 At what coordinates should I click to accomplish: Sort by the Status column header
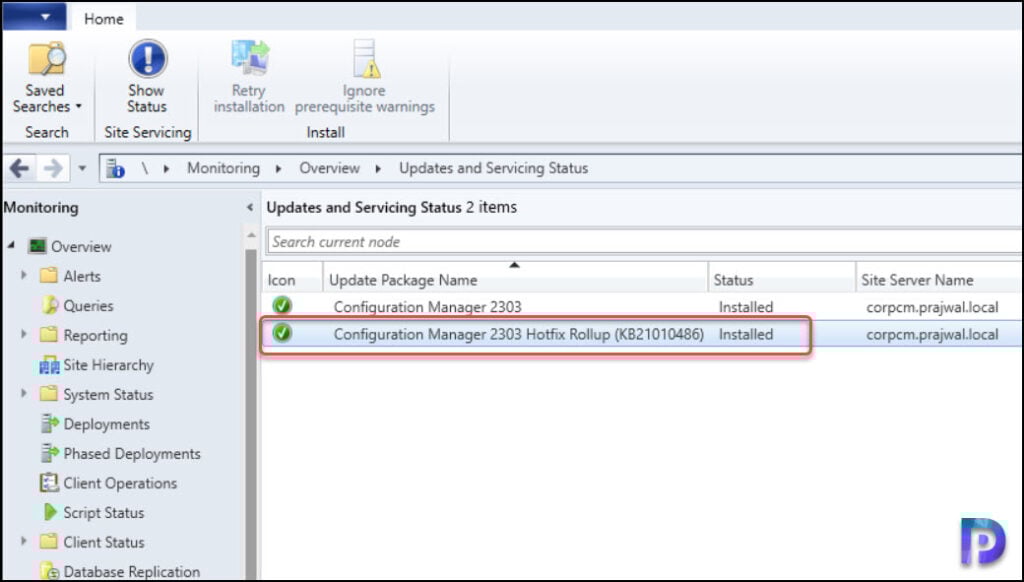tap(782, 280)
